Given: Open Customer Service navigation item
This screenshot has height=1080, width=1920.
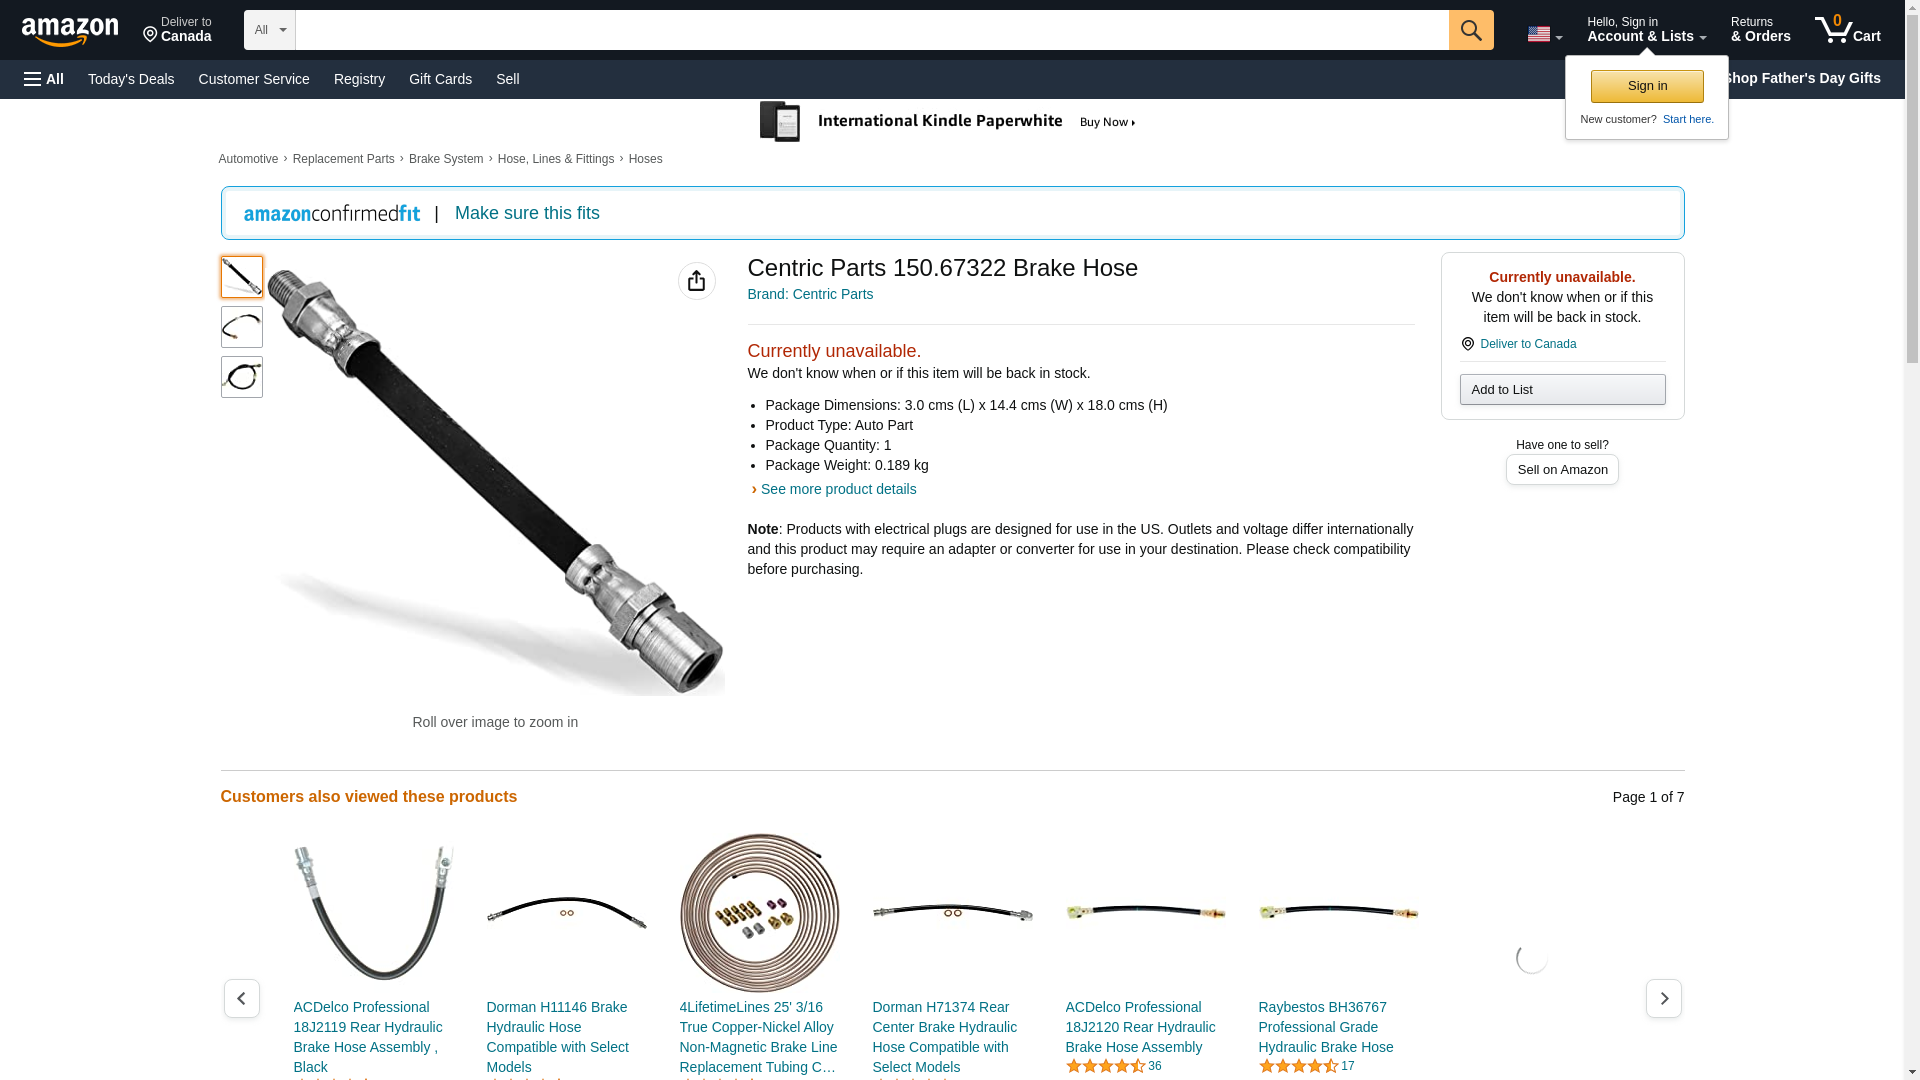Looking at the screenshot, I should tap(254, 79).
